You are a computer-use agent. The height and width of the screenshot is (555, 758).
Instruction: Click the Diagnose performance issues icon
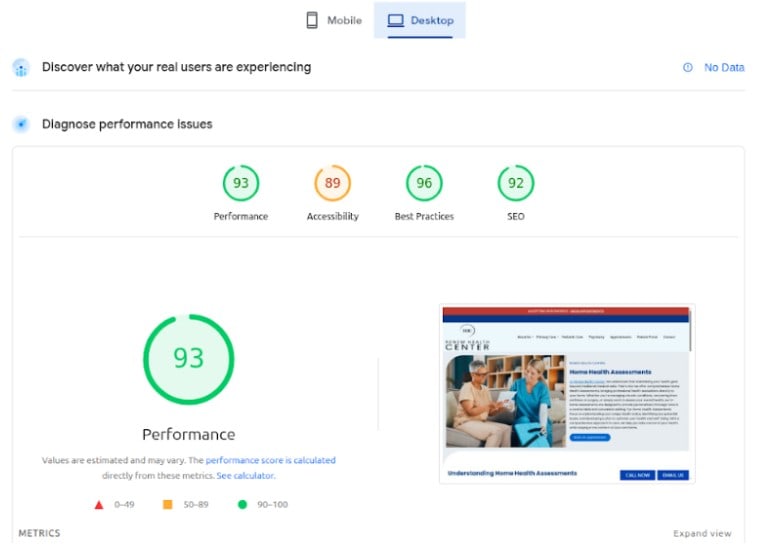click(21, 124)
